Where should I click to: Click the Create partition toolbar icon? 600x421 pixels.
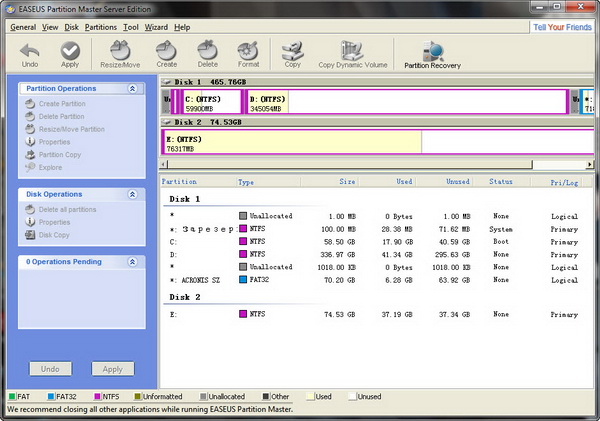pos(167,53)
